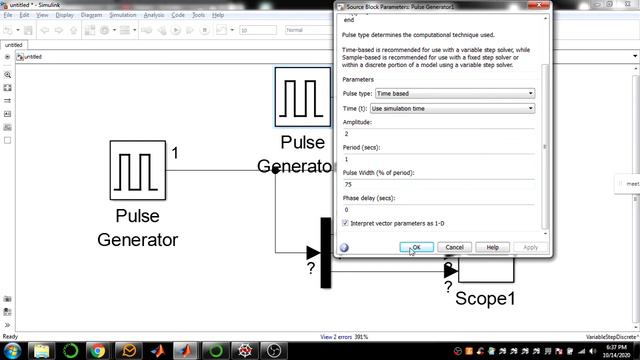Open the Library Browser toolbar icon

(90, 30)
